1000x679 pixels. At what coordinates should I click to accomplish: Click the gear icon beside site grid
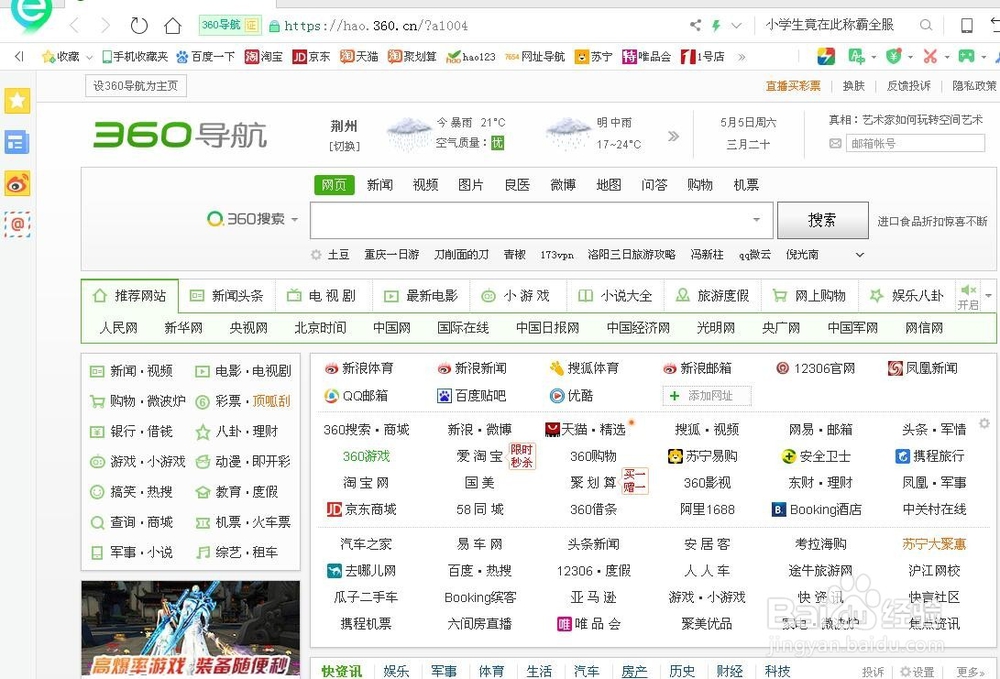(x=984, y=423)
